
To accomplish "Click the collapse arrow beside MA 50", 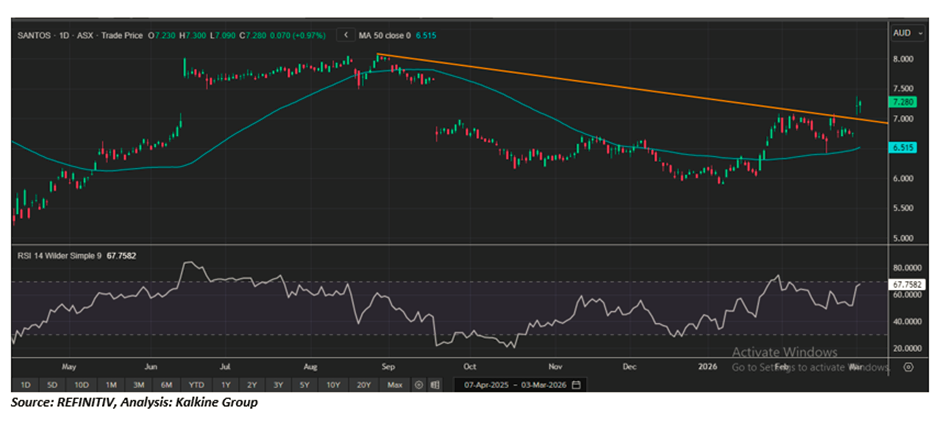I will coord(346,35).
